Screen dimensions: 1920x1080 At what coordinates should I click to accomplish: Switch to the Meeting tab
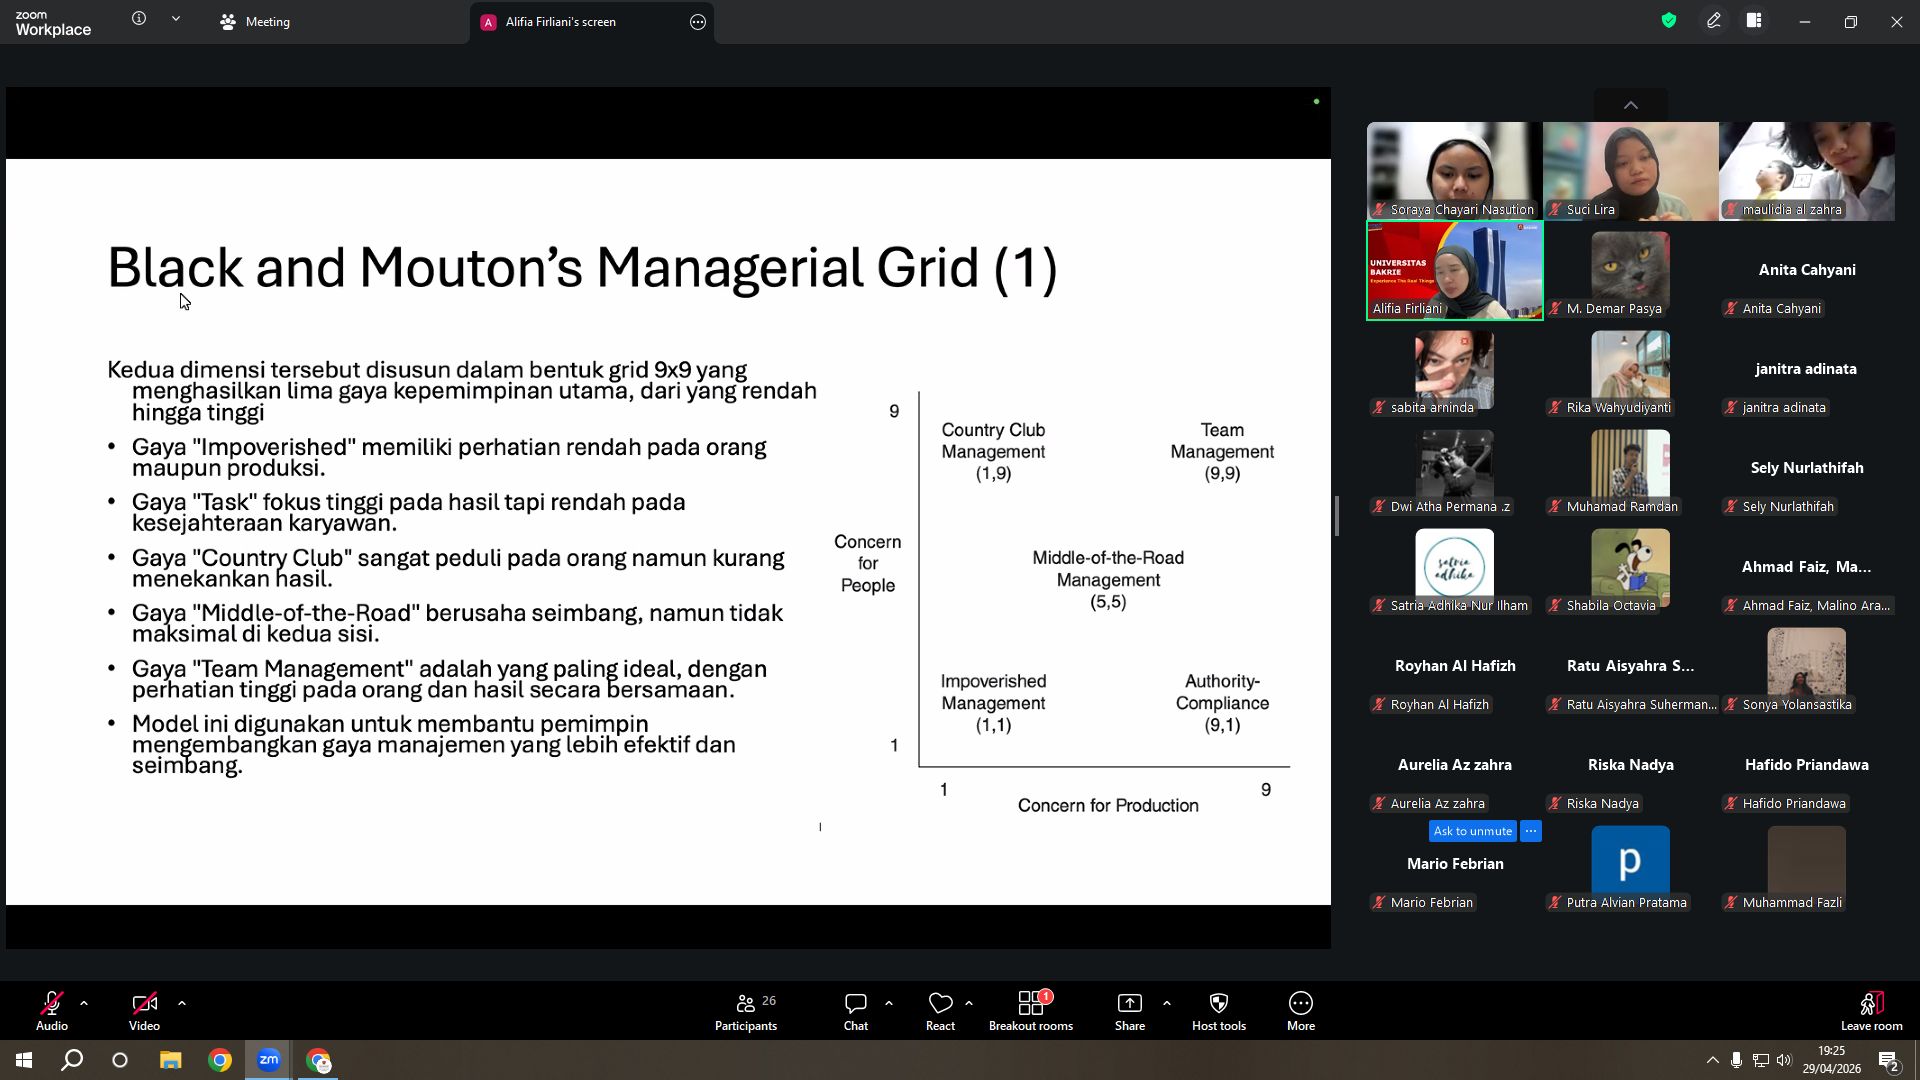[255, 22]
